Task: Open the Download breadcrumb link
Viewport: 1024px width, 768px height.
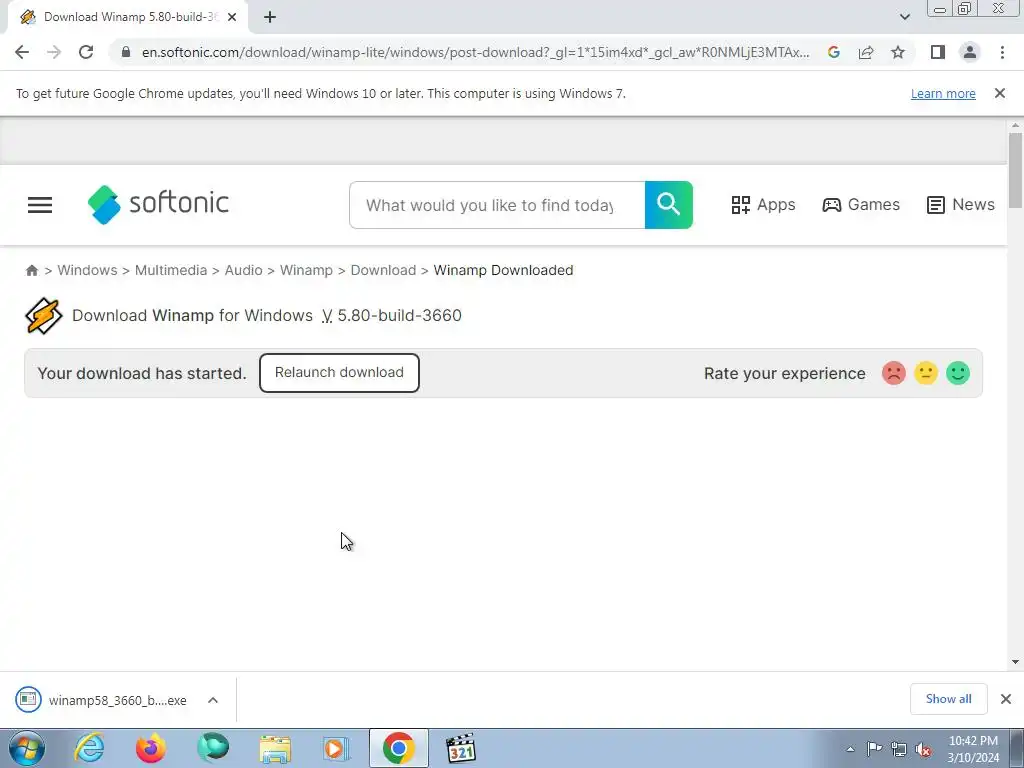Action: pyautogui.click(x=383, y=270)
